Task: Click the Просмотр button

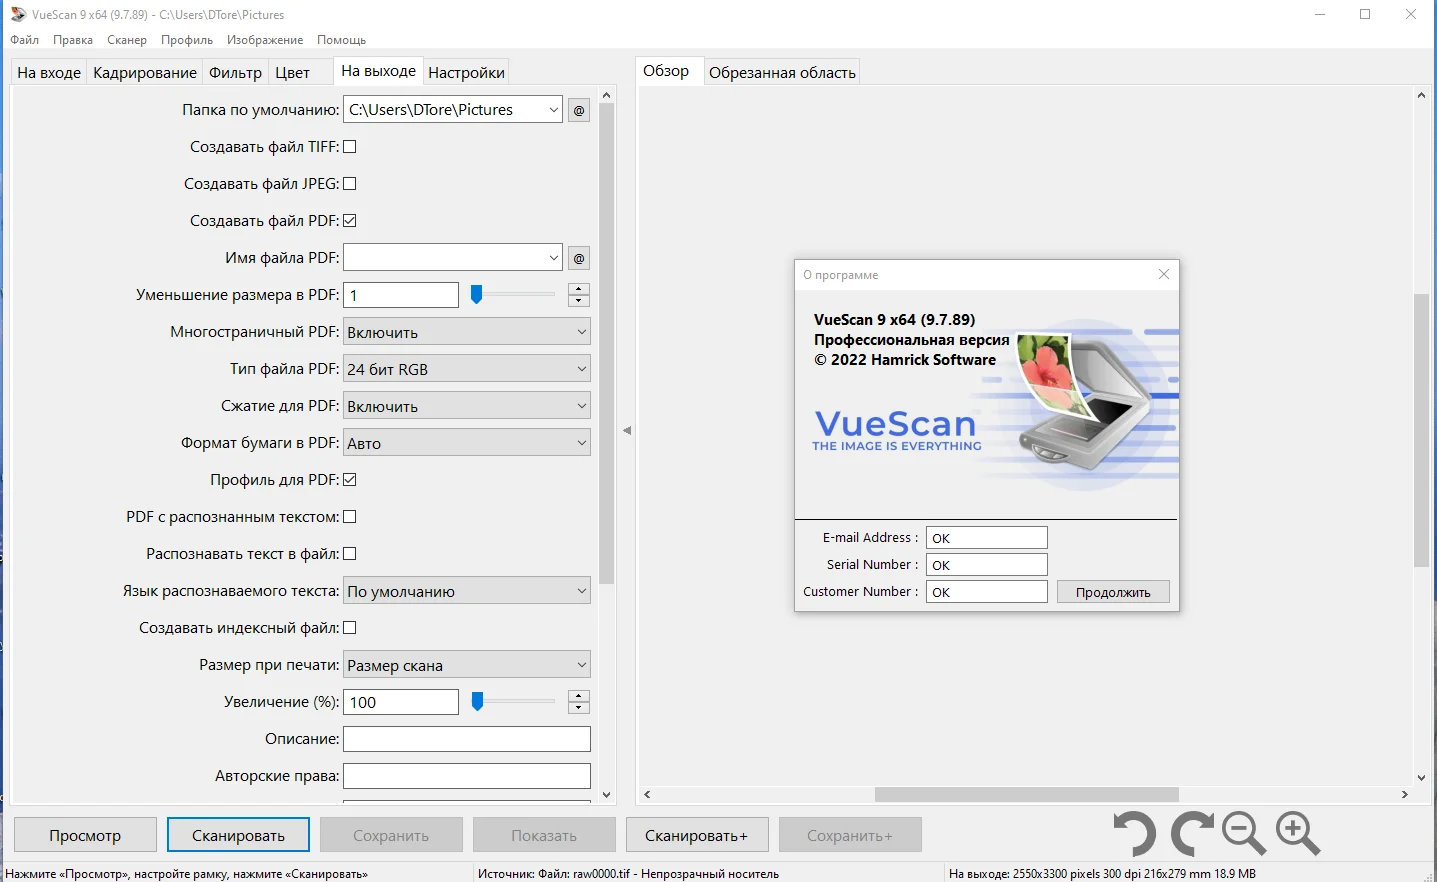Action: click(x=85, y=835)
